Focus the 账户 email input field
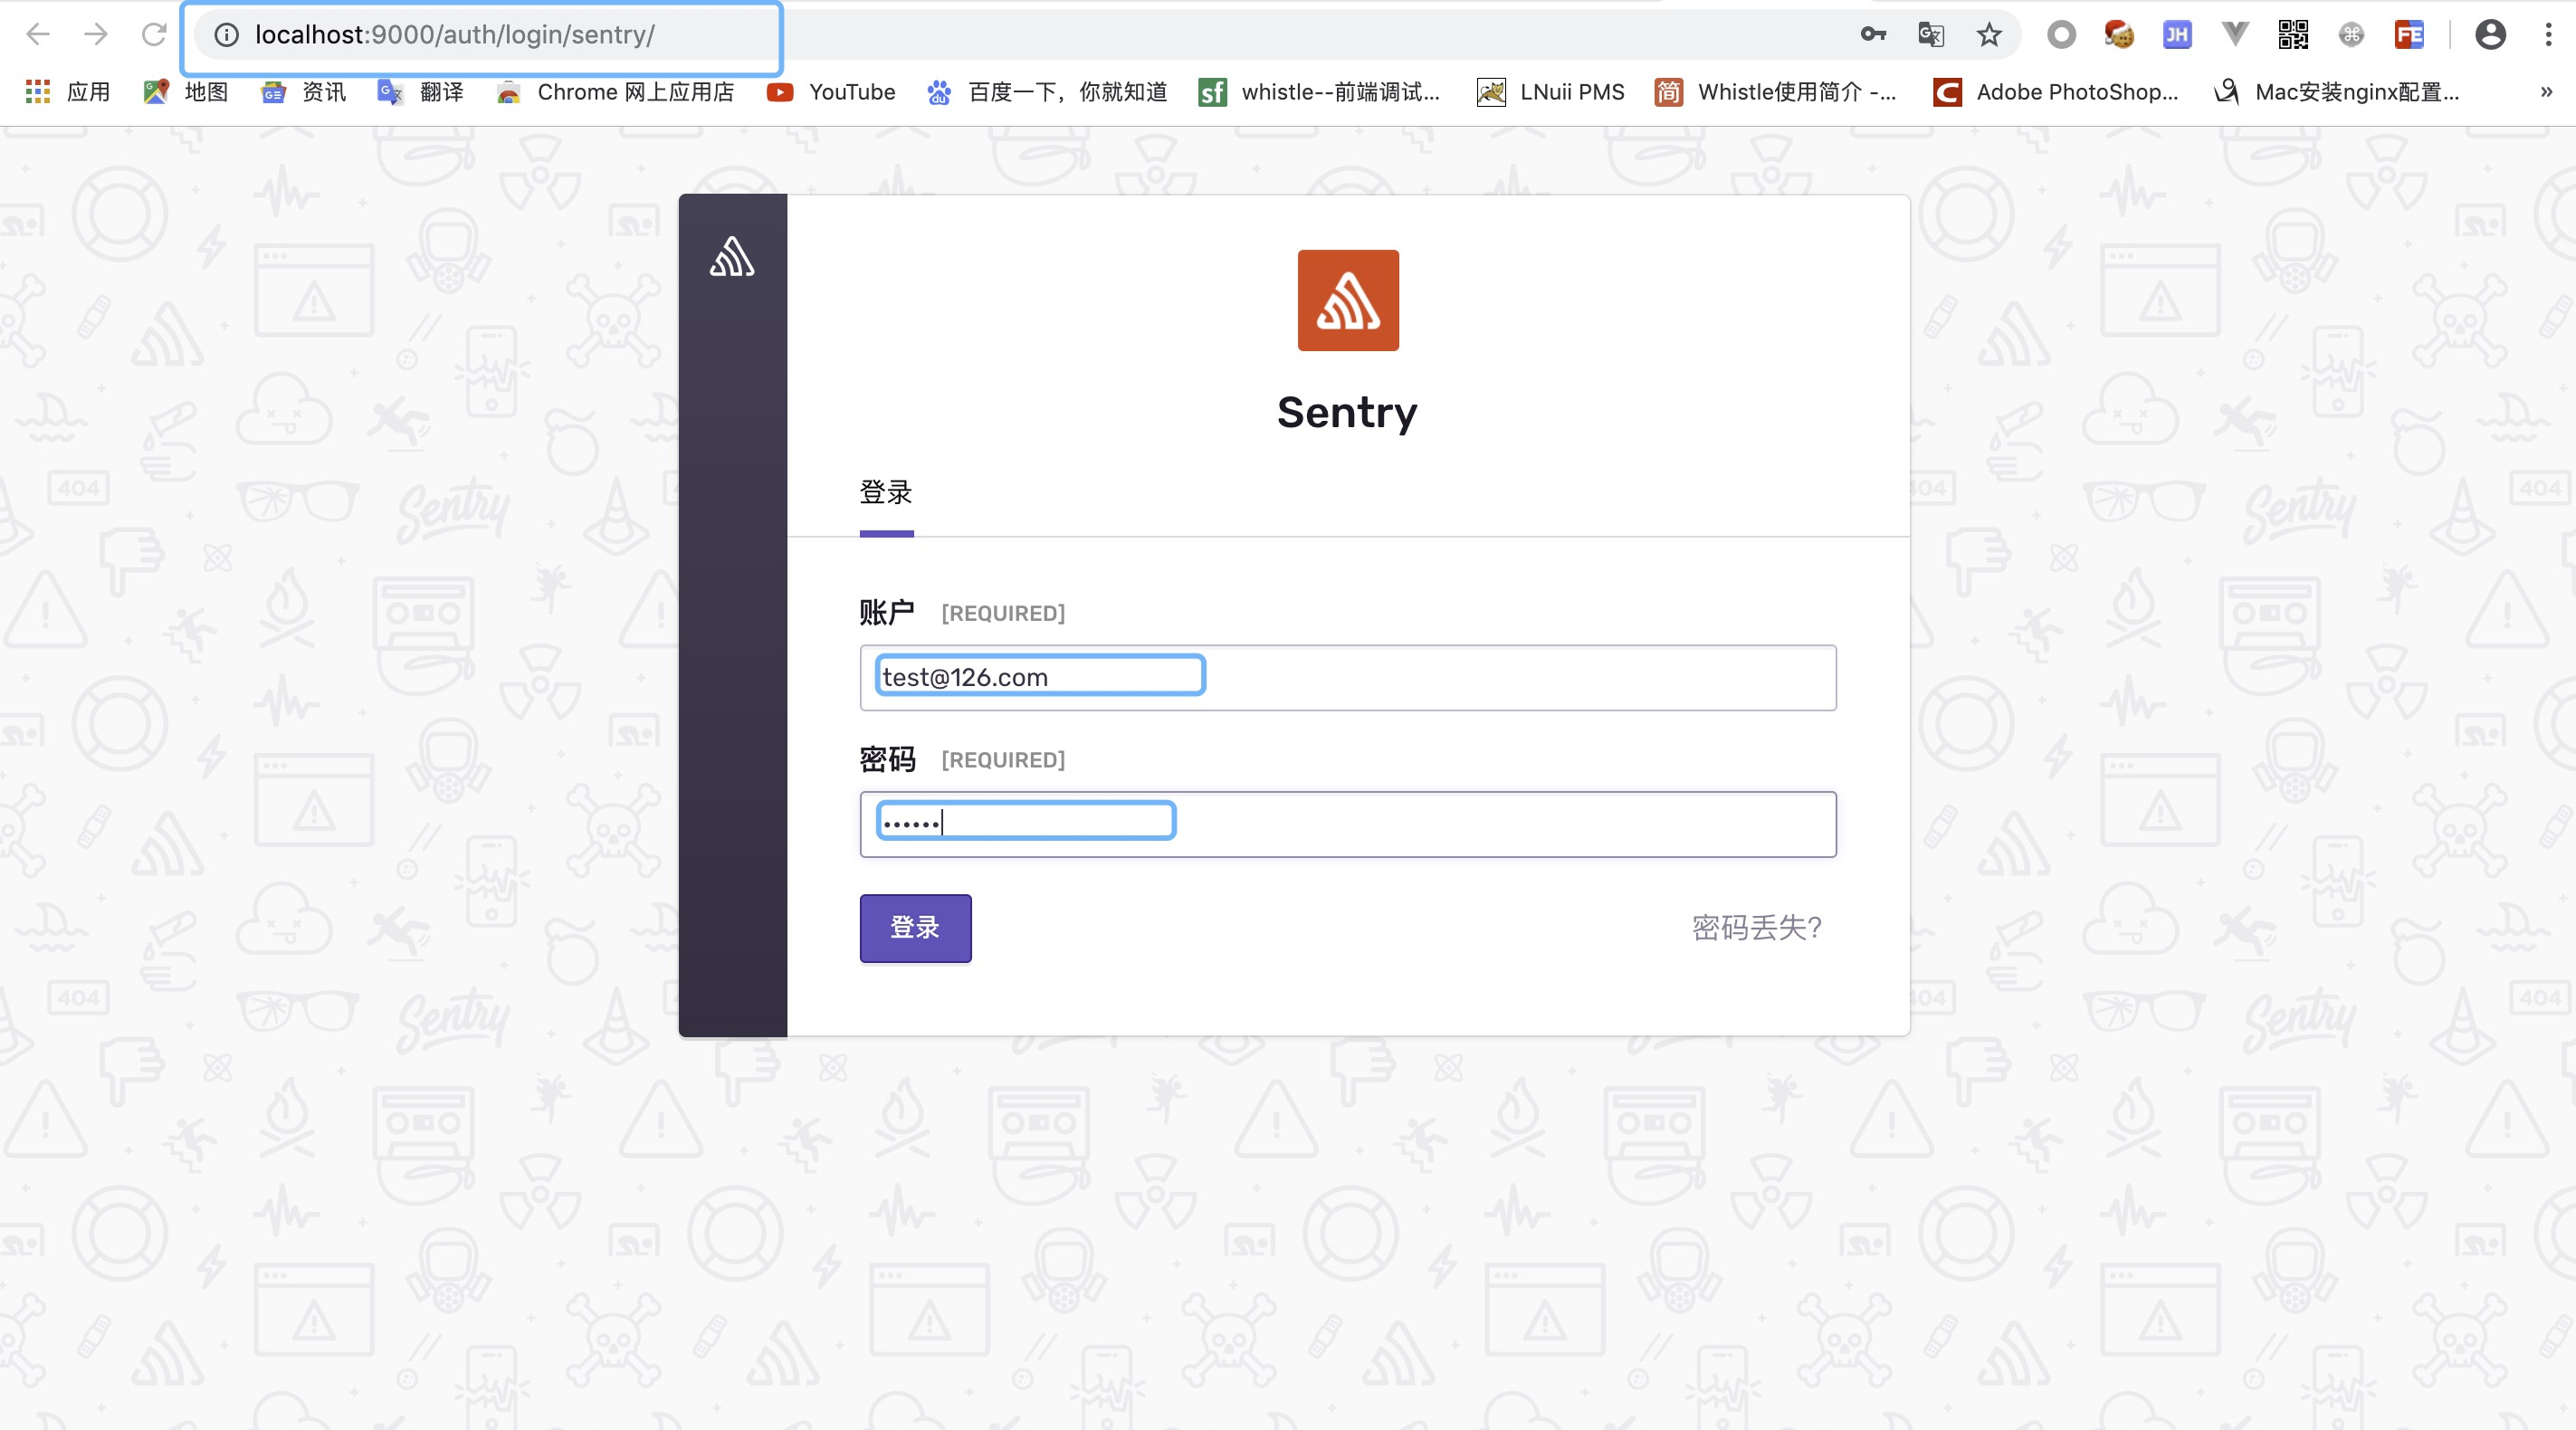Screen dimensions: 2576x1430 pos(1347,677)
